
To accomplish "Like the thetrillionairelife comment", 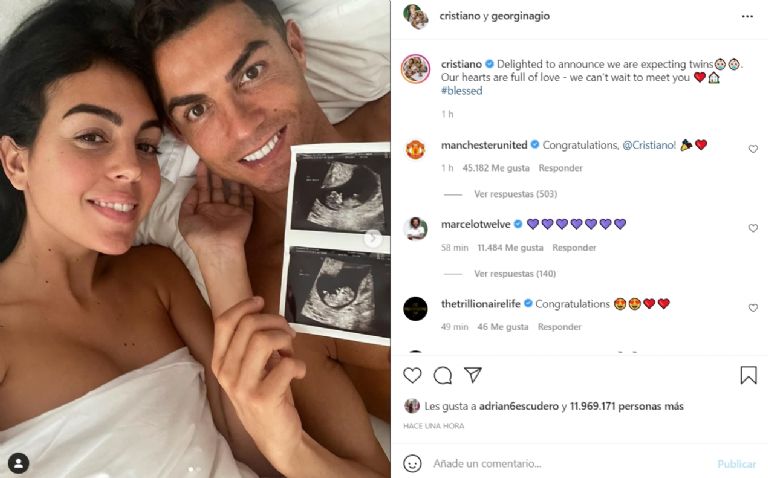I will point(753,308).
